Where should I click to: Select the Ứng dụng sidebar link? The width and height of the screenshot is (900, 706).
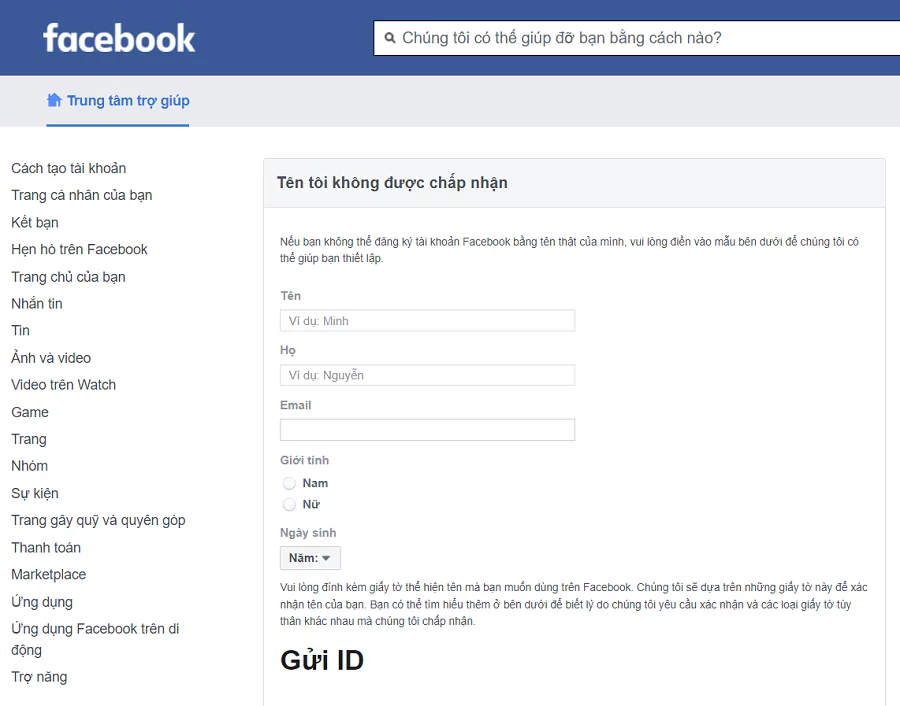(x=42, y=602)
